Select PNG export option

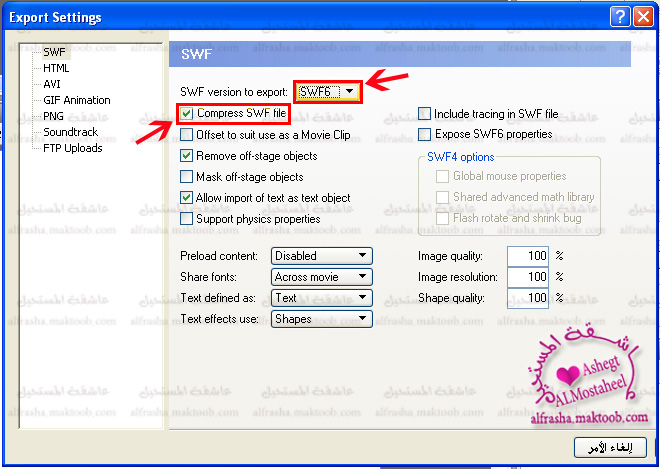(x=54, y=116)
